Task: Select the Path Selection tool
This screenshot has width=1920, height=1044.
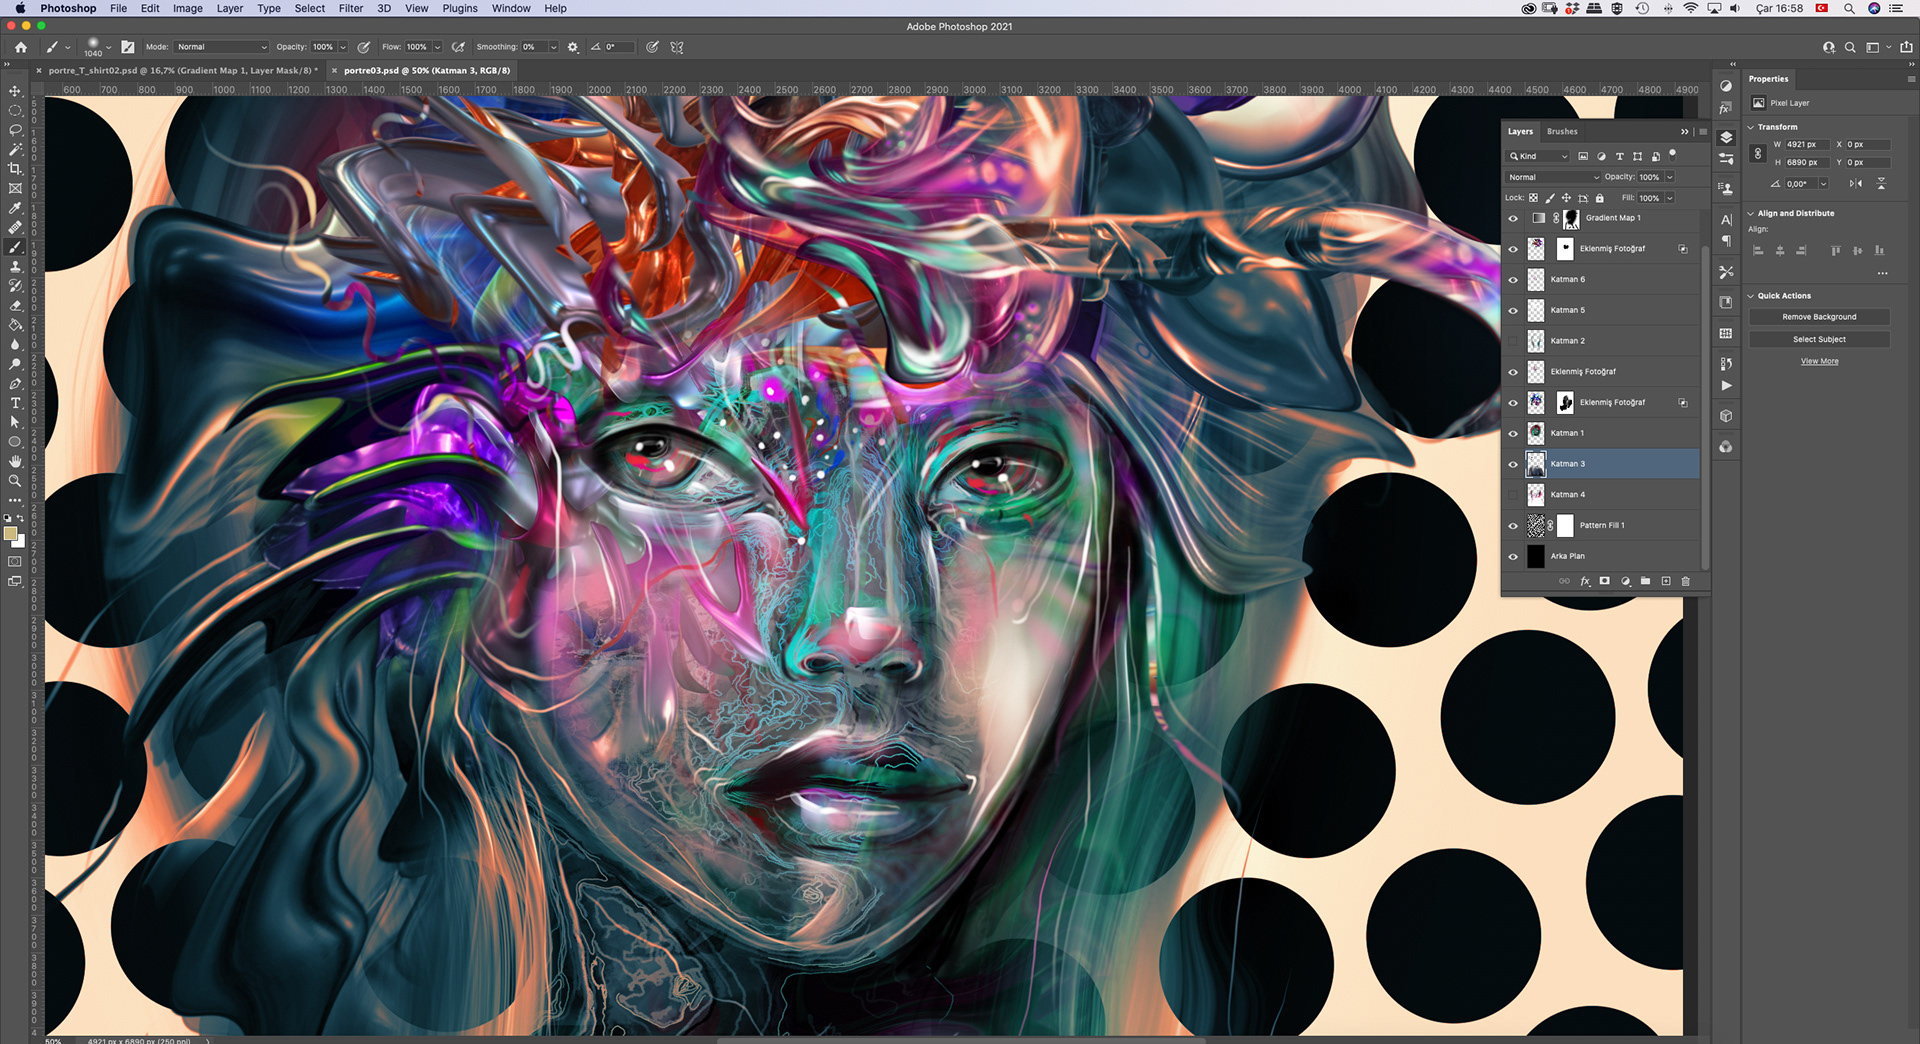Action: tap(15, 422)
